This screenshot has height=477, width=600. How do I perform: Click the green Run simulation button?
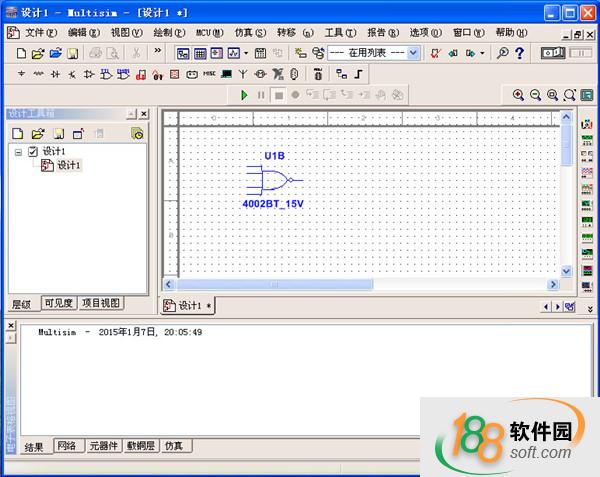coord(244,95)
